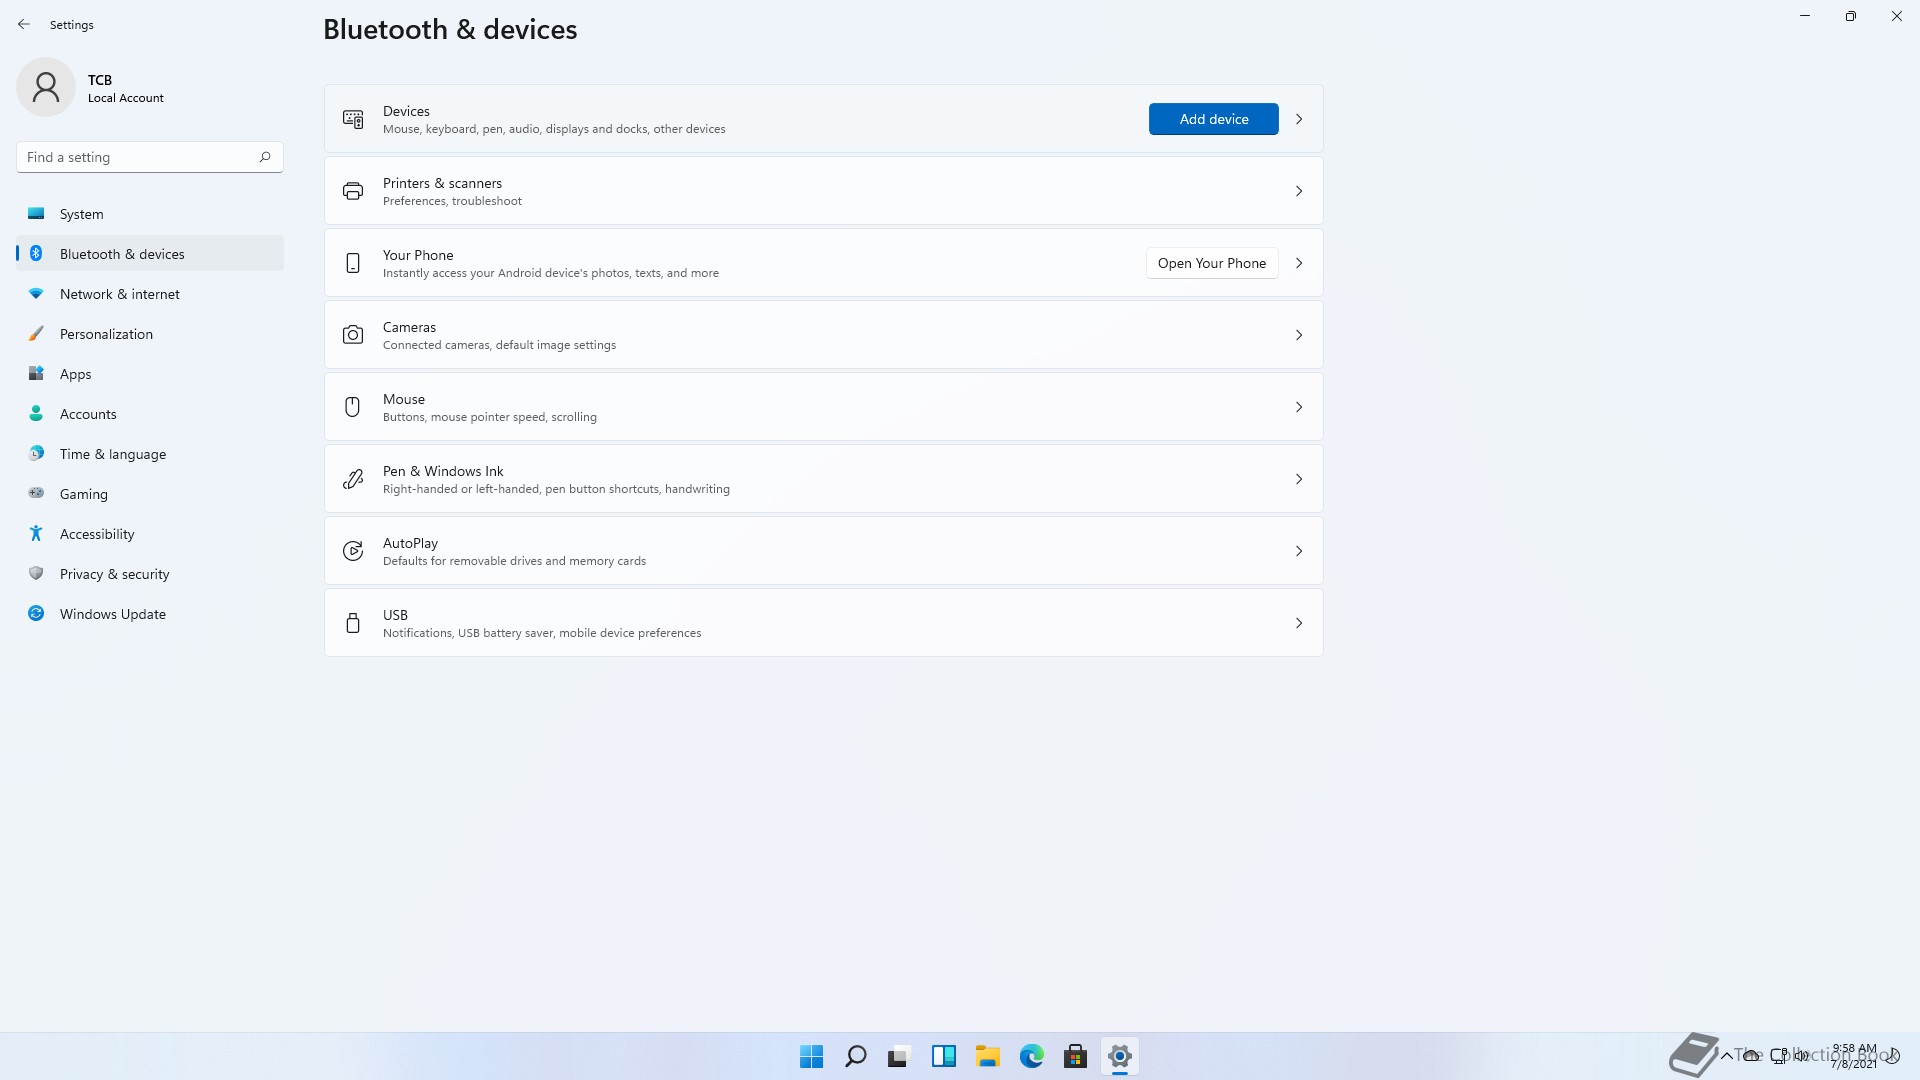Expand Pen & Windows Ink chevron
This screenshot has width=1920, height=1080.
1299,479
